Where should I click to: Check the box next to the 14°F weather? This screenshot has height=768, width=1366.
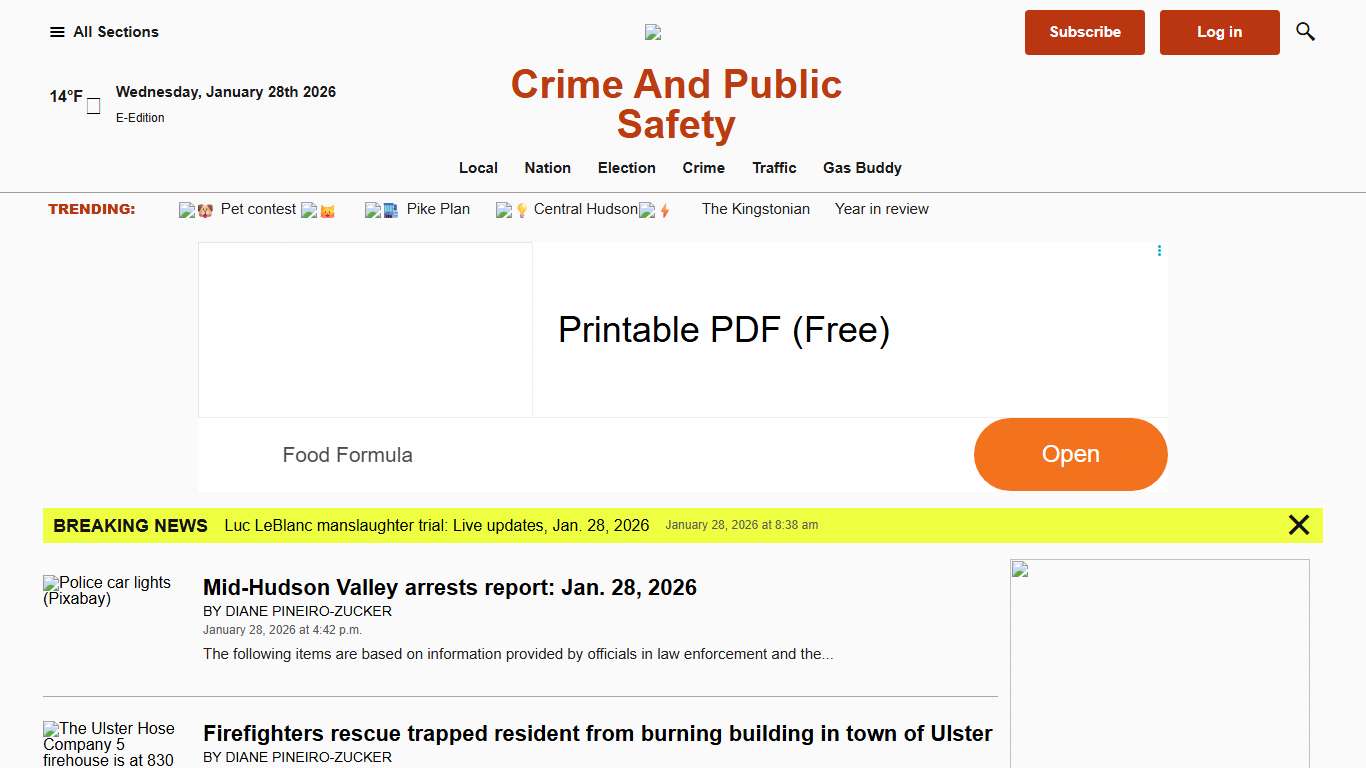[x=92, y=104]
